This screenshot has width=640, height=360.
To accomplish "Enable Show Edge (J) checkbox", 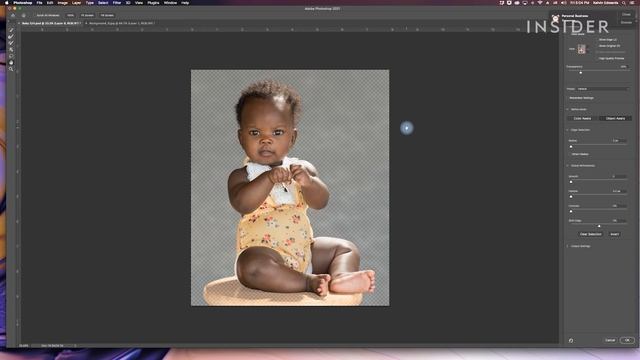I will pyautogui.click(x=607, y=40).
